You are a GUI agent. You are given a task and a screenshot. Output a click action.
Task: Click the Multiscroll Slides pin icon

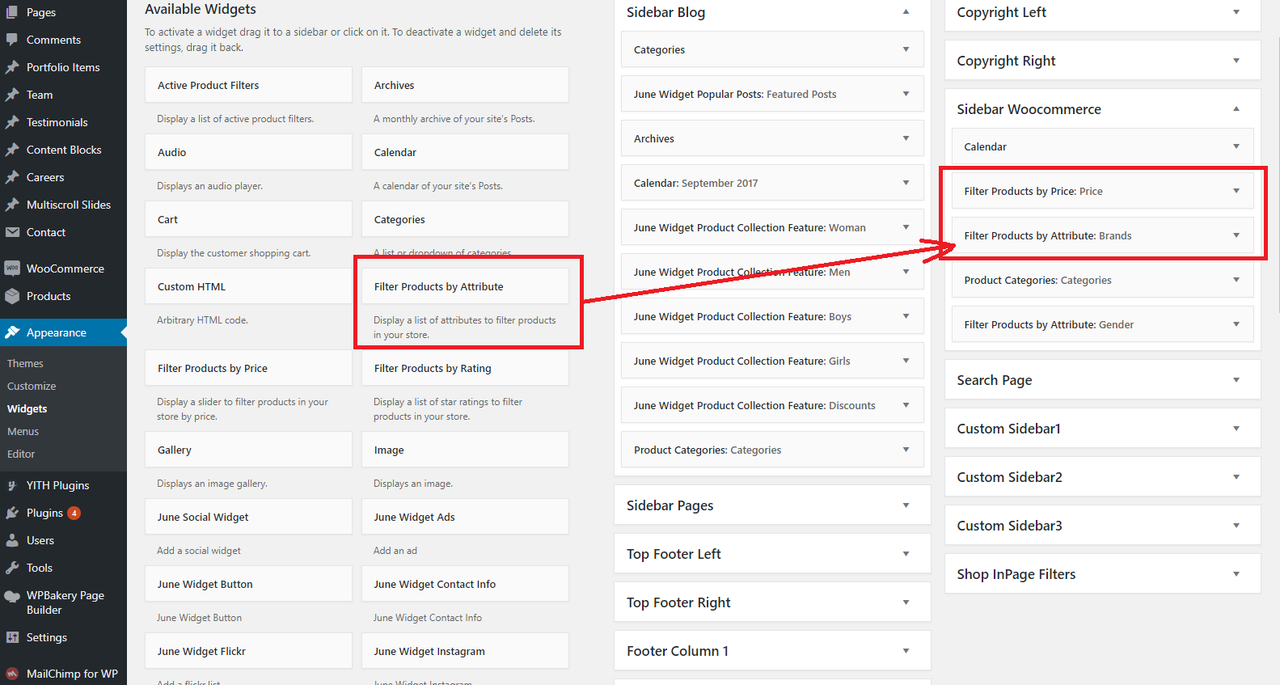12,205
